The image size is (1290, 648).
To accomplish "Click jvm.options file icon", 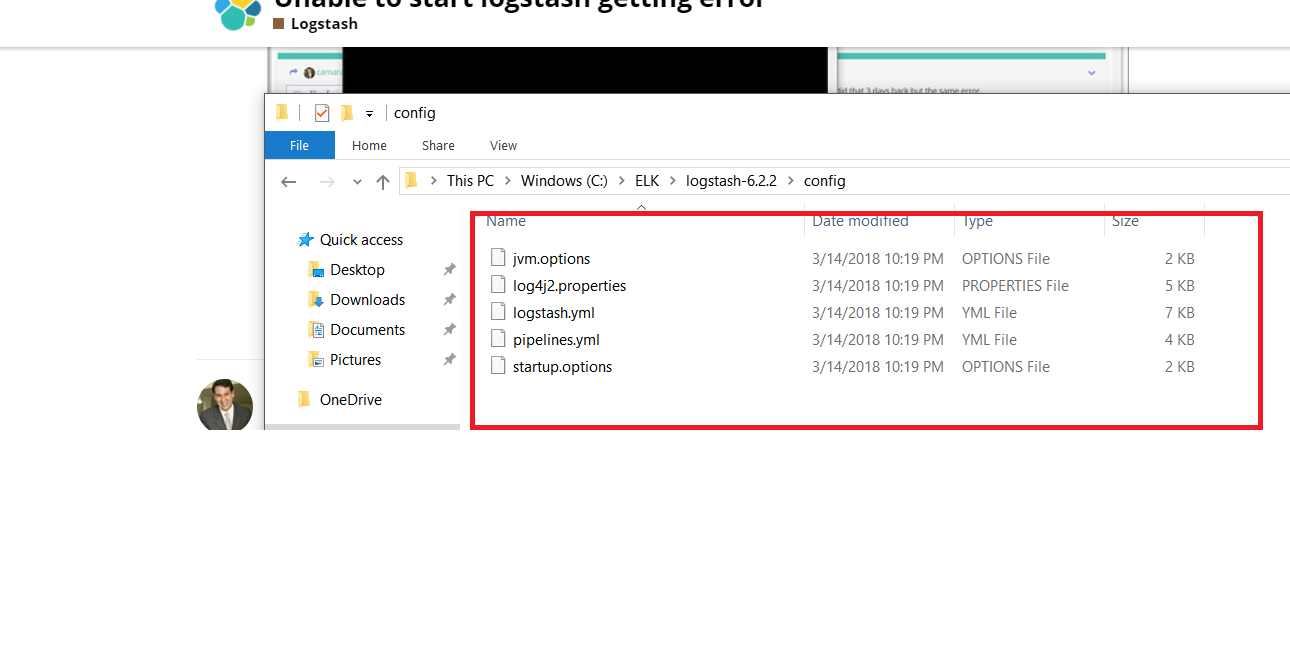I will (498, 258).
